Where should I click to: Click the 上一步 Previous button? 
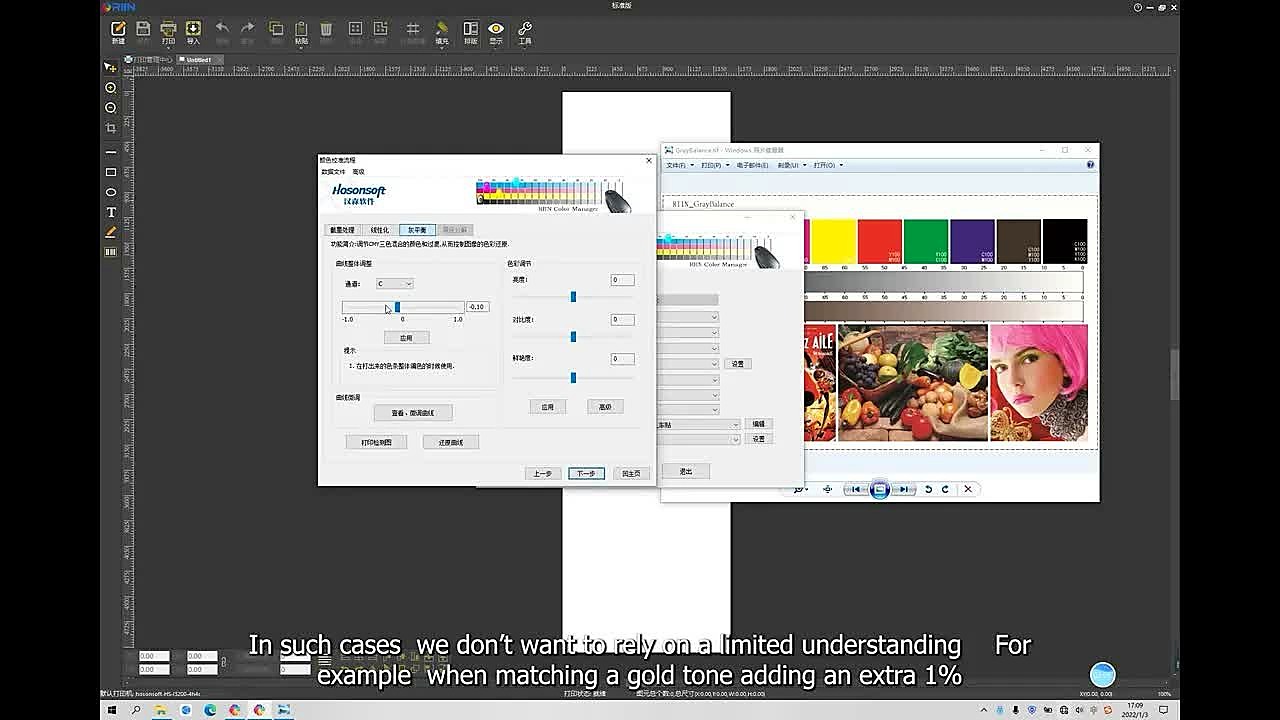(543, 473)
